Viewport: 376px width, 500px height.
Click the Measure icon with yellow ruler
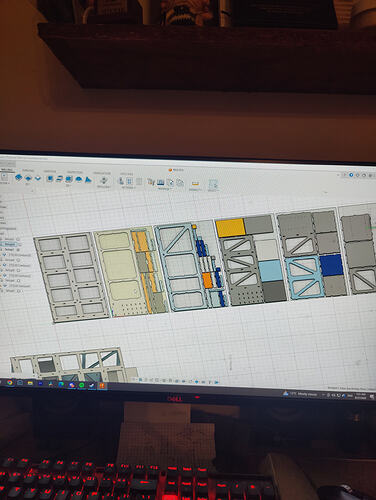click(x=195, y=183)
